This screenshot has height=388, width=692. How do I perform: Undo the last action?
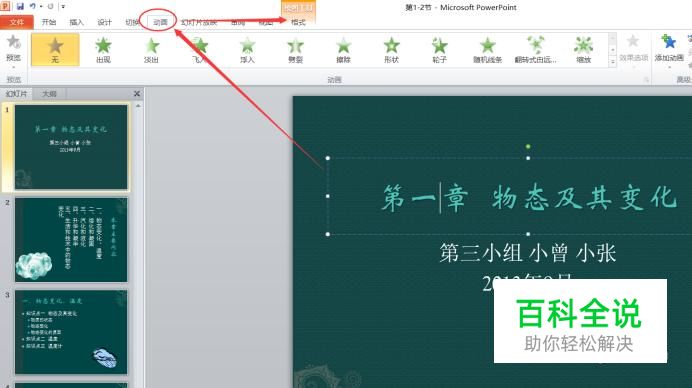pyautogui.click(x=33, y=7)
